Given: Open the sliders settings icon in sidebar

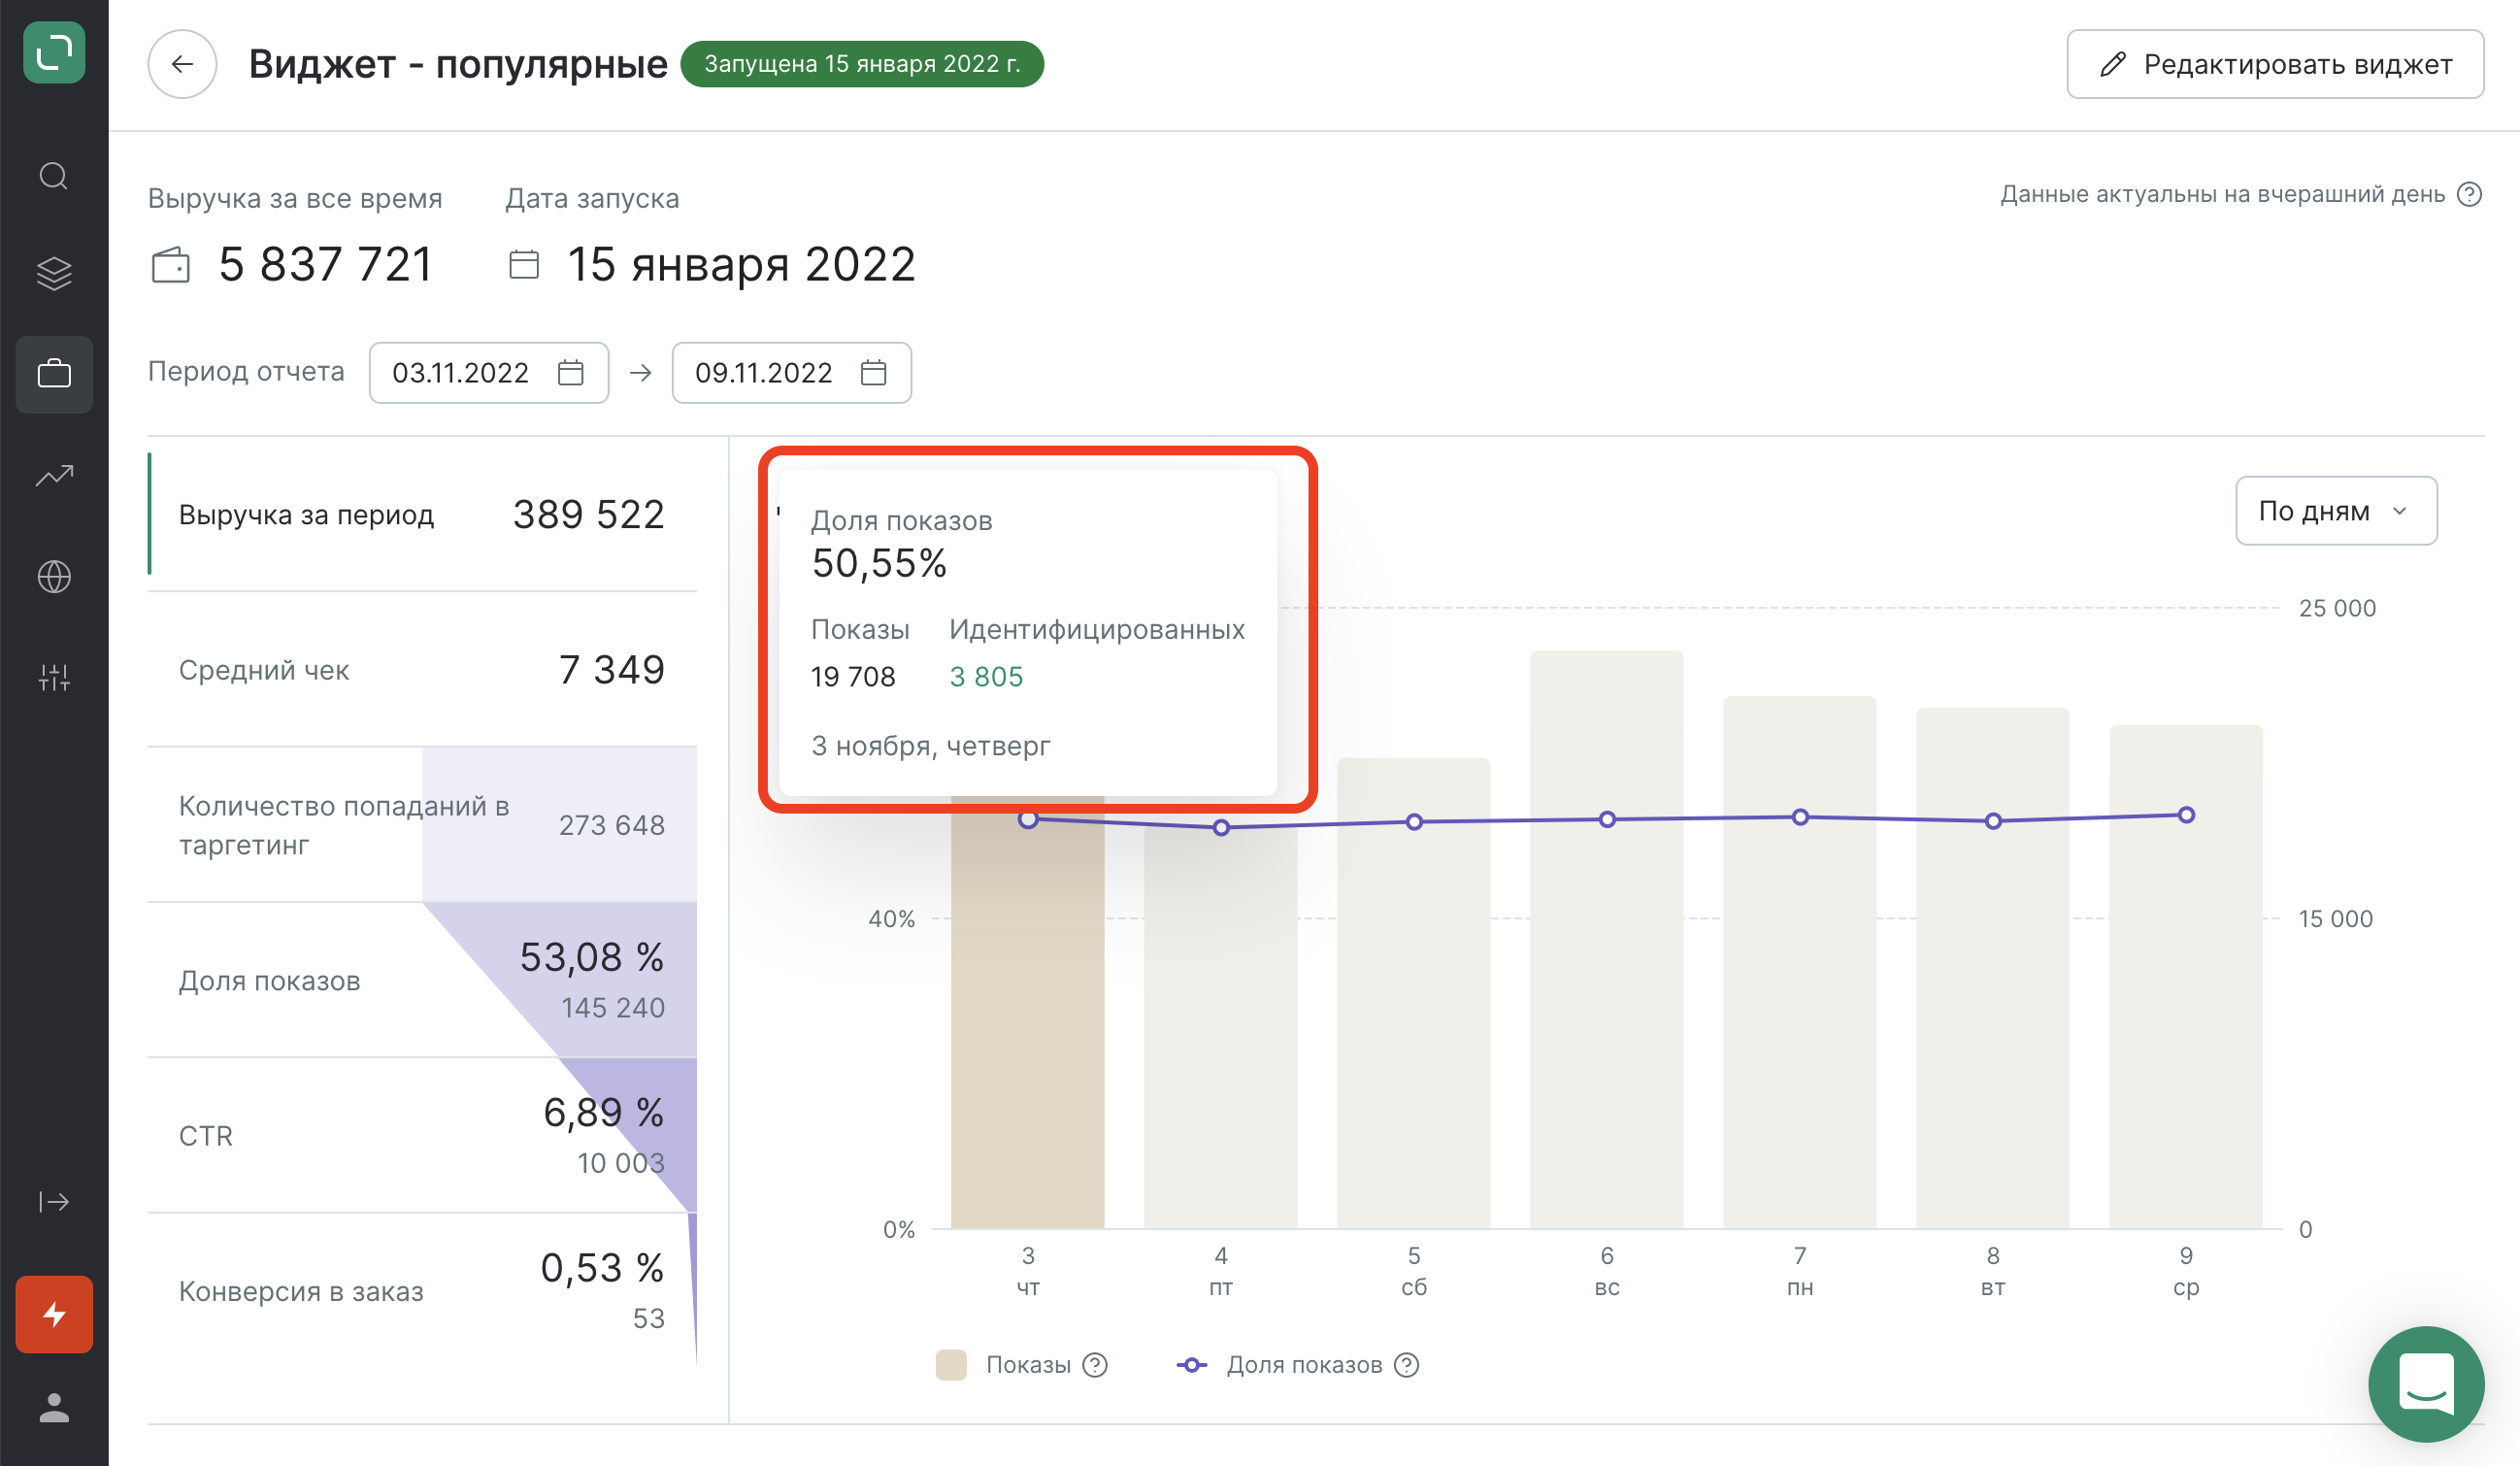Looking at the screenshot, I should pyautogui.click(x=54, y=678).
